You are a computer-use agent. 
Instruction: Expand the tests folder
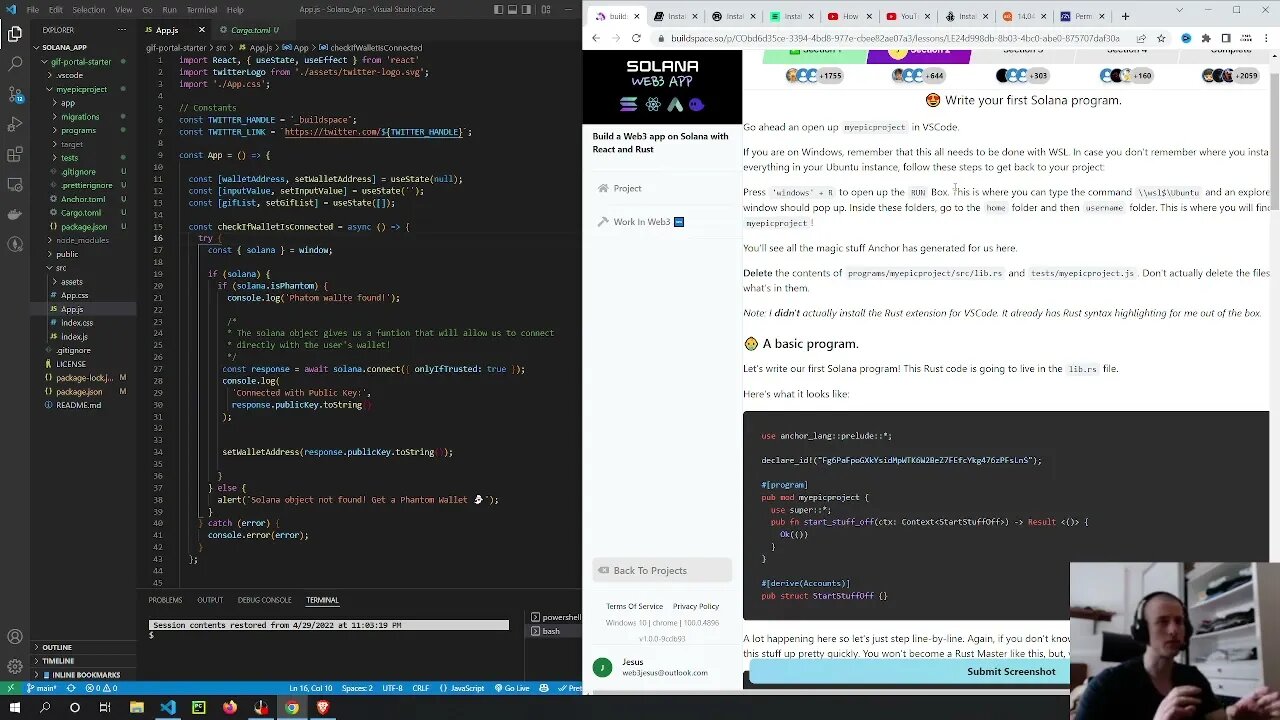coord(69,157)
